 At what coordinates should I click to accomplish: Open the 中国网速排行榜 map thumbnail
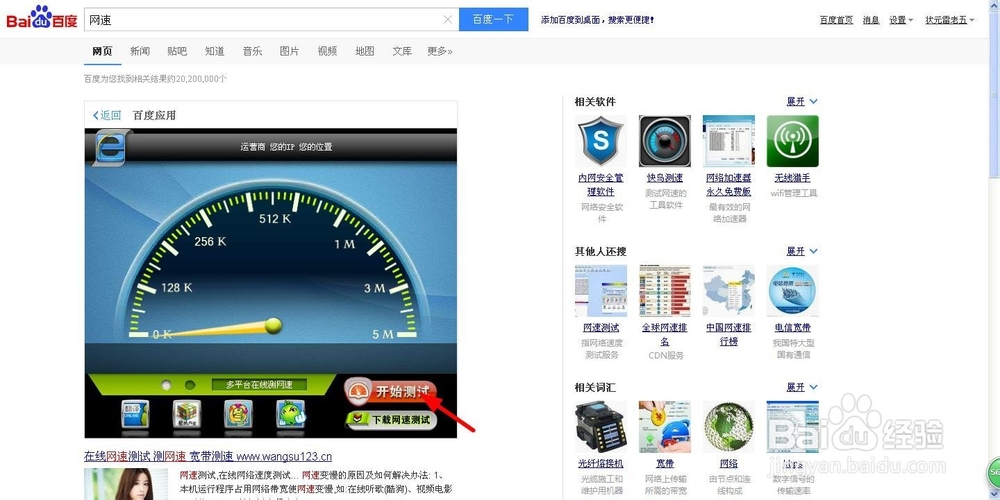coord(728,291)
